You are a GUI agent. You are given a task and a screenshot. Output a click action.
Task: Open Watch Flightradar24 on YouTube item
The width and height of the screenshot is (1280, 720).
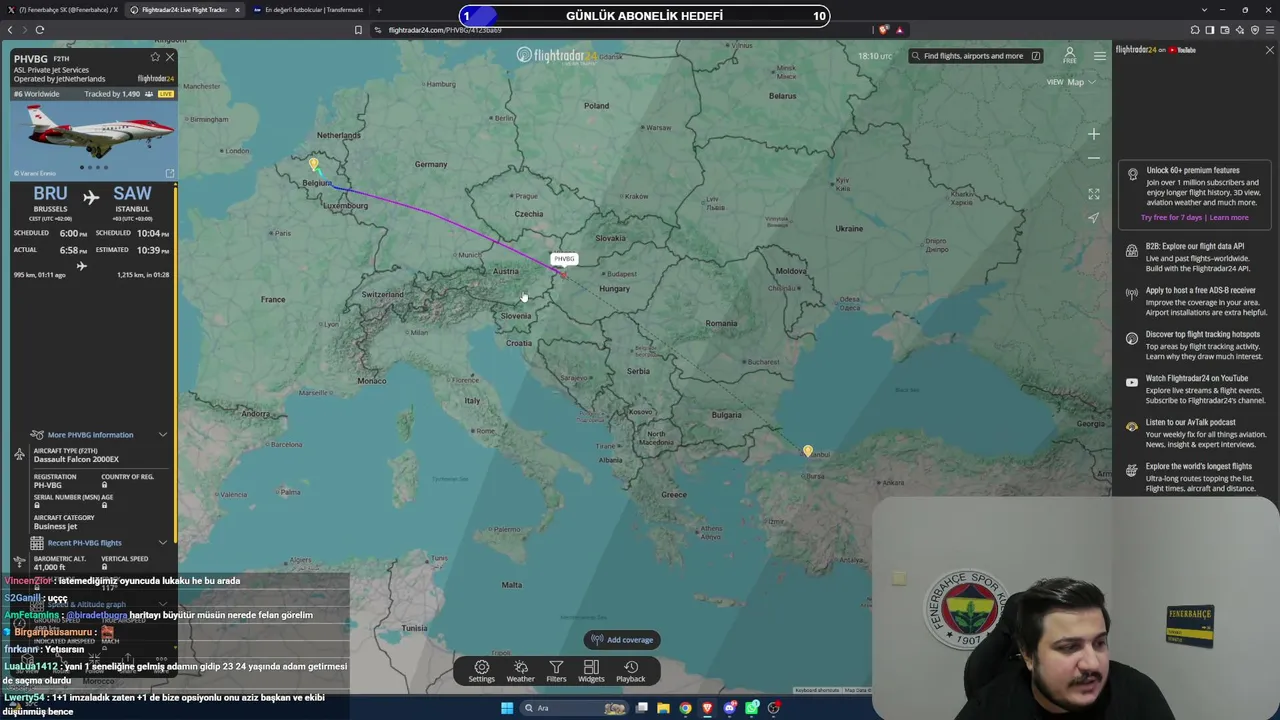[x=1195, y=389]
